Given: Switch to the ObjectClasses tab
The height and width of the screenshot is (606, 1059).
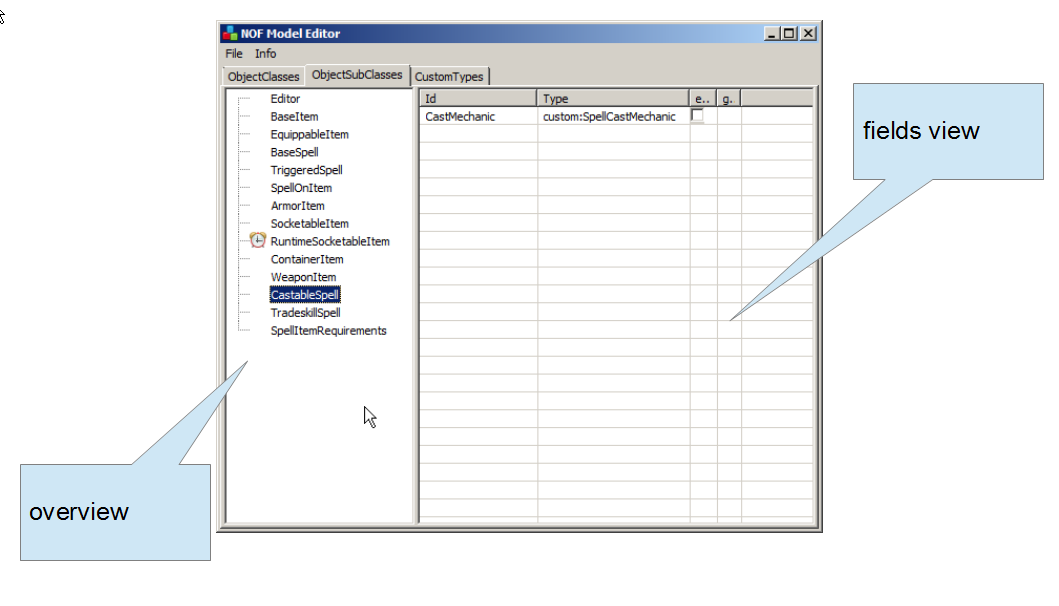Looking at the screenshot, I should (263, 76).
